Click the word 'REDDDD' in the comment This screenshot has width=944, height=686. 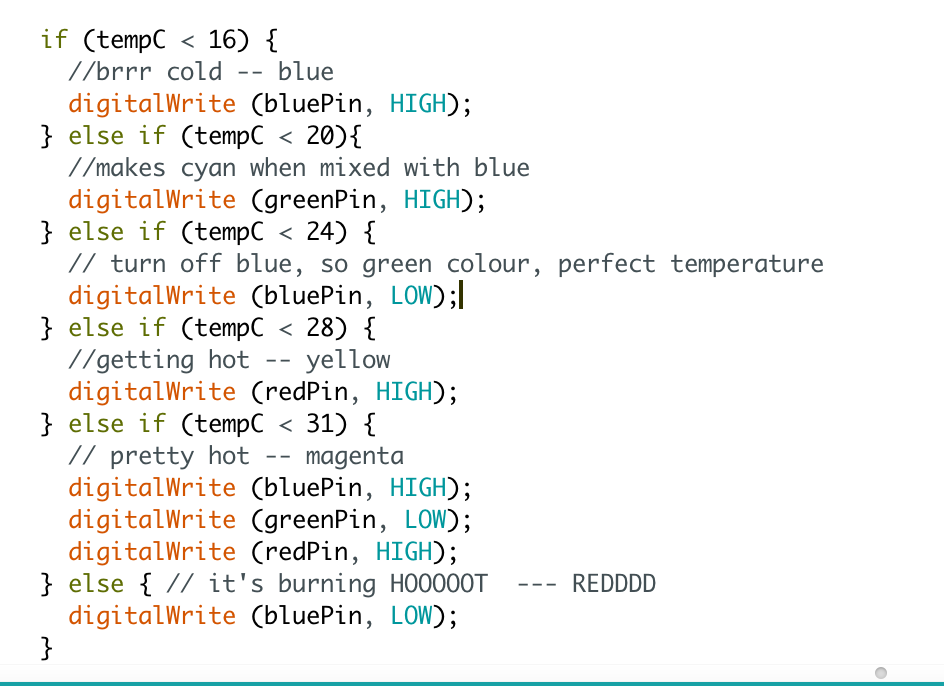click(613, 584)
